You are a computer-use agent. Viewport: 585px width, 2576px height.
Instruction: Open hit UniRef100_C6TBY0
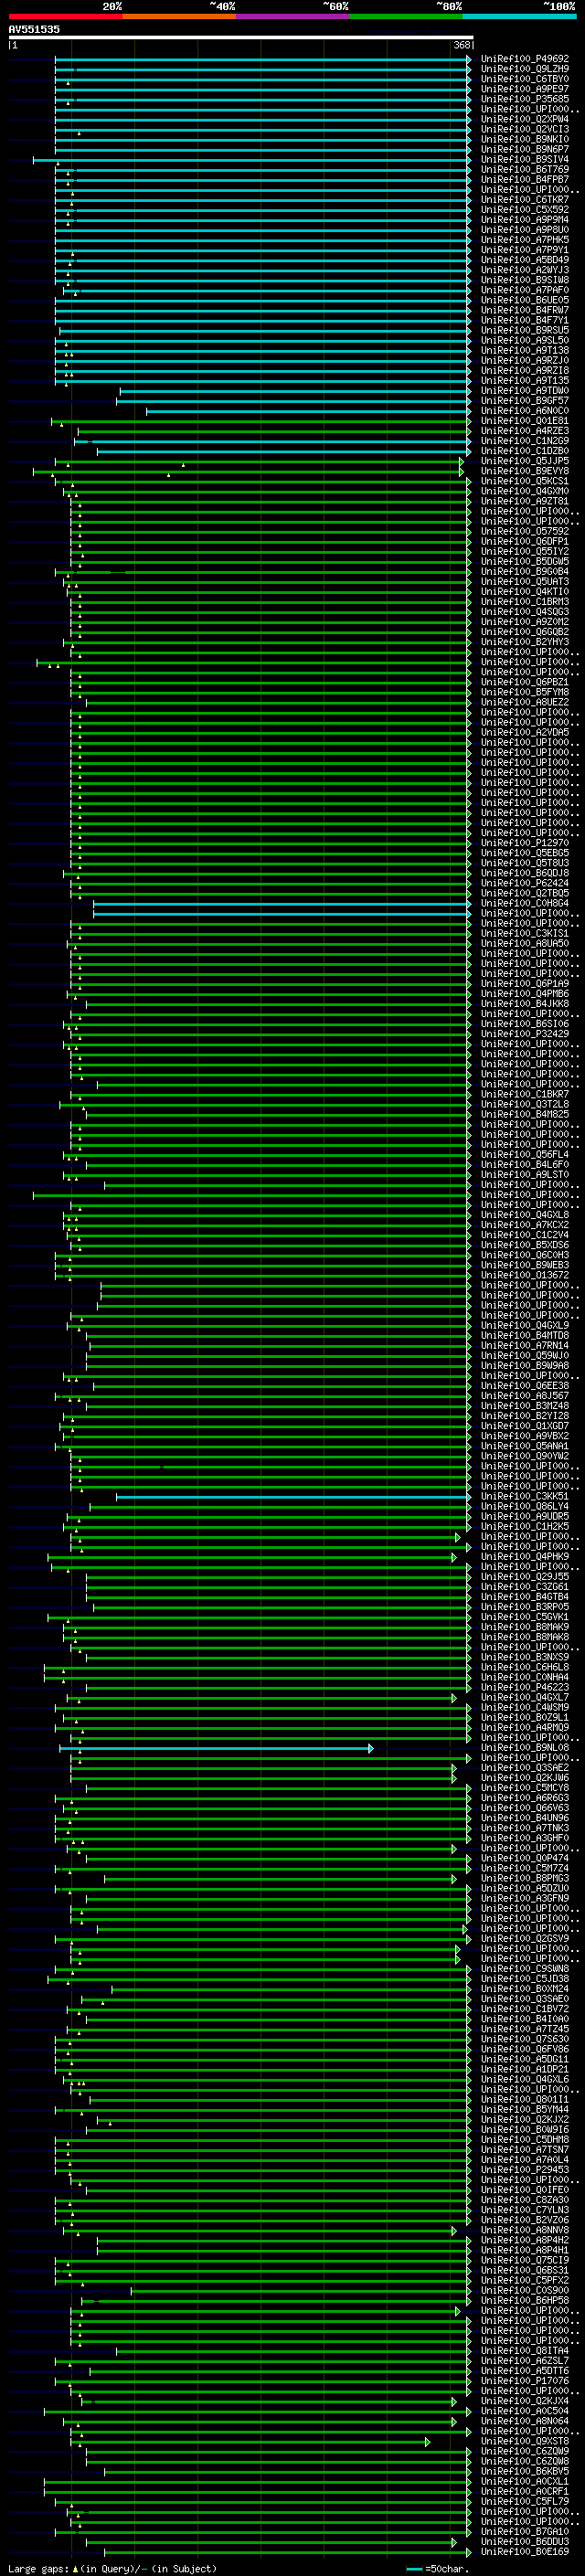pos(525,79)
